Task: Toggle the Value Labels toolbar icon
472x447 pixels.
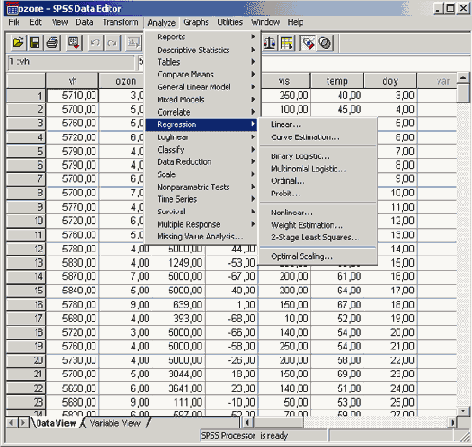Action: [x=308, y=43]
